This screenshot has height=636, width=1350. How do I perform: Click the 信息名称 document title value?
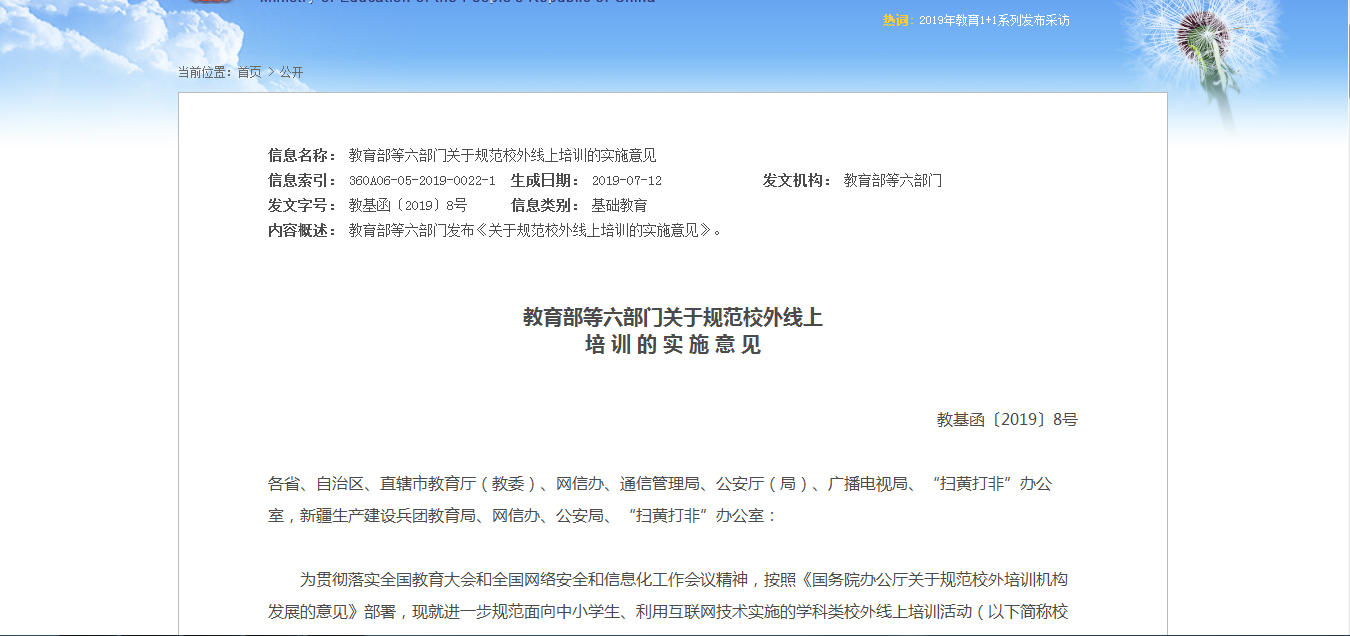coord(502,155)
